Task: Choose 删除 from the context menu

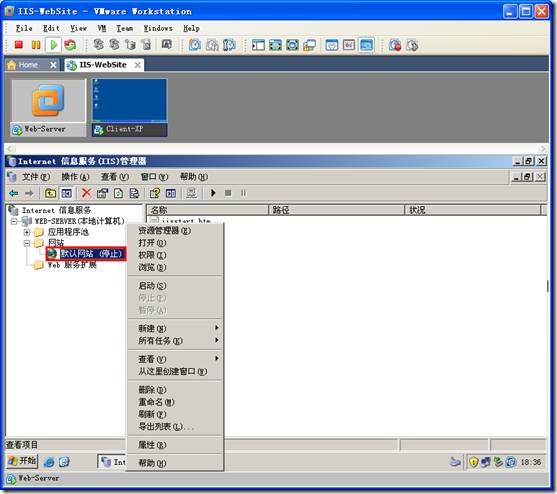Action: point(175,390)
